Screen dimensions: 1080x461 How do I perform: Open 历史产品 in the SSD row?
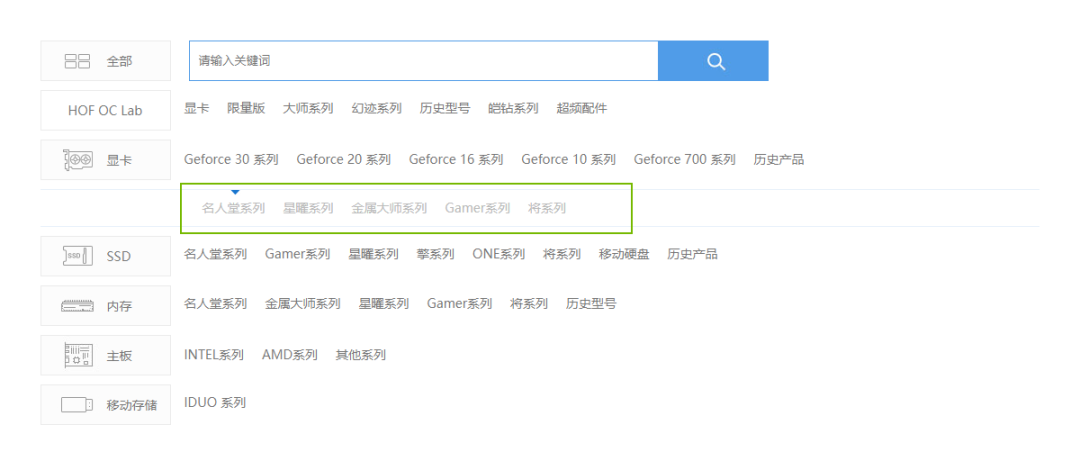pyautogui.click(x=692, y=254)
